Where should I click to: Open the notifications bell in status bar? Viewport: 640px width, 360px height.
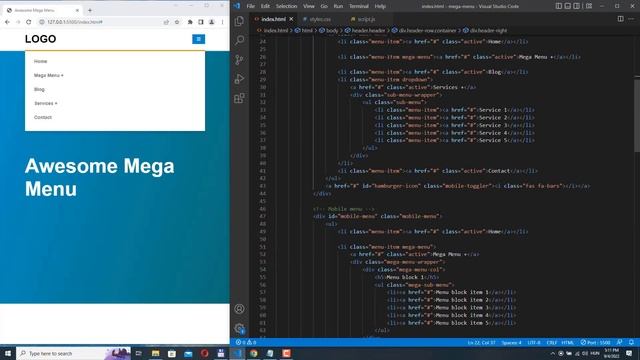tap(631, 342)
